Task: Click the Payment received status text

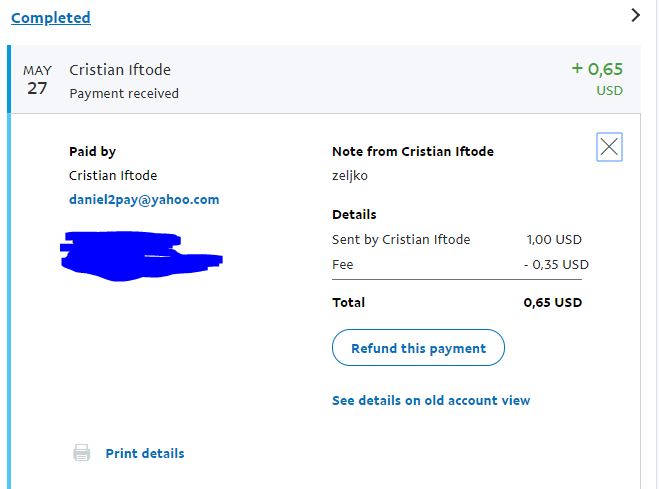Action: click(124, 93)
